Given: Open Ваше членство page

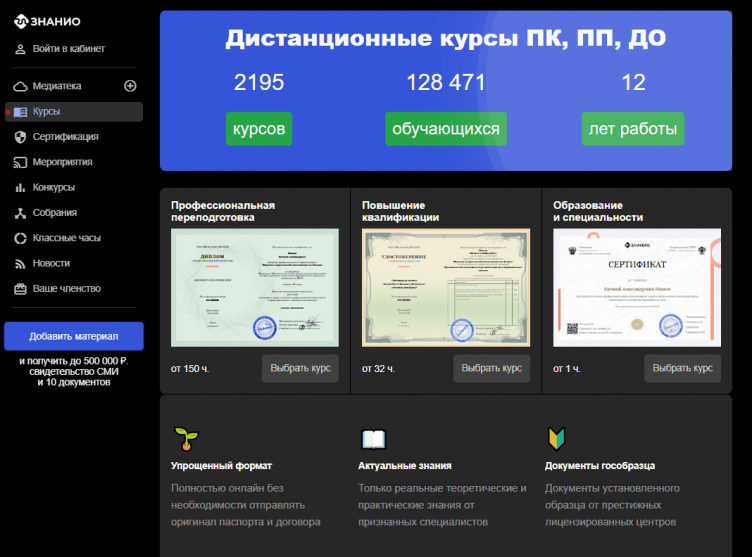Looking at the screenshot, I should 67,289.
